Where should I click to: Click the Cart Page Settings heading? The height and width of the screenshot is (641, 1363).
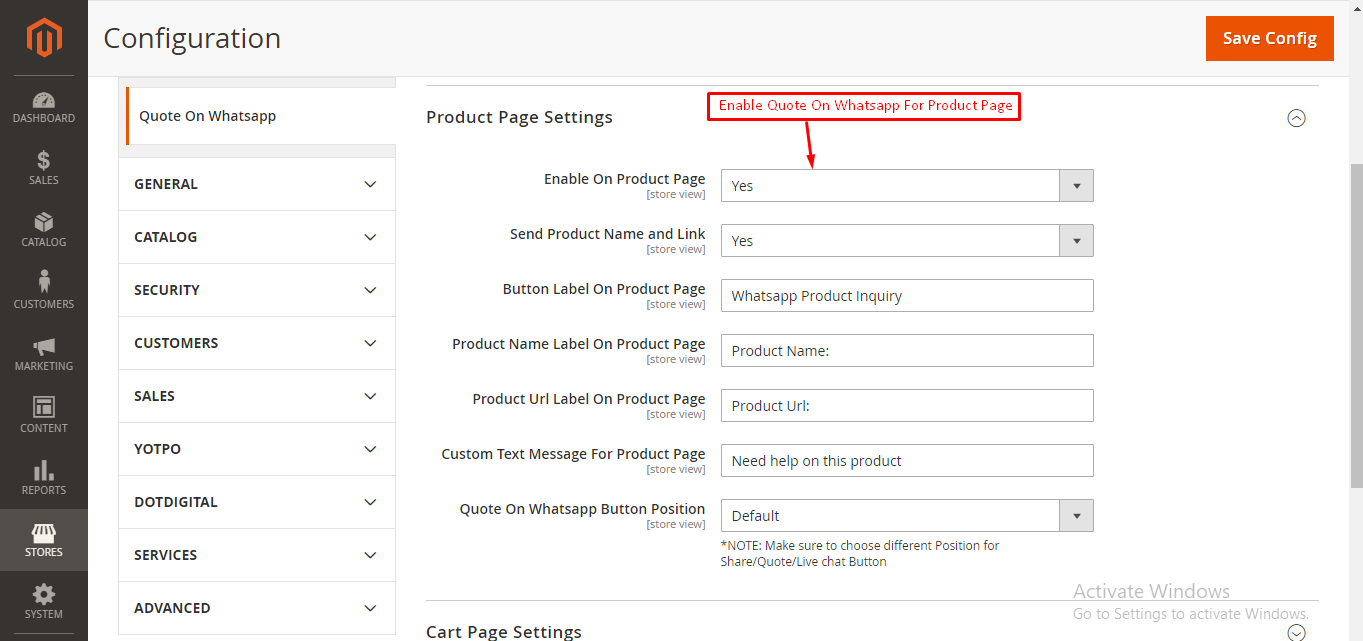504,632
